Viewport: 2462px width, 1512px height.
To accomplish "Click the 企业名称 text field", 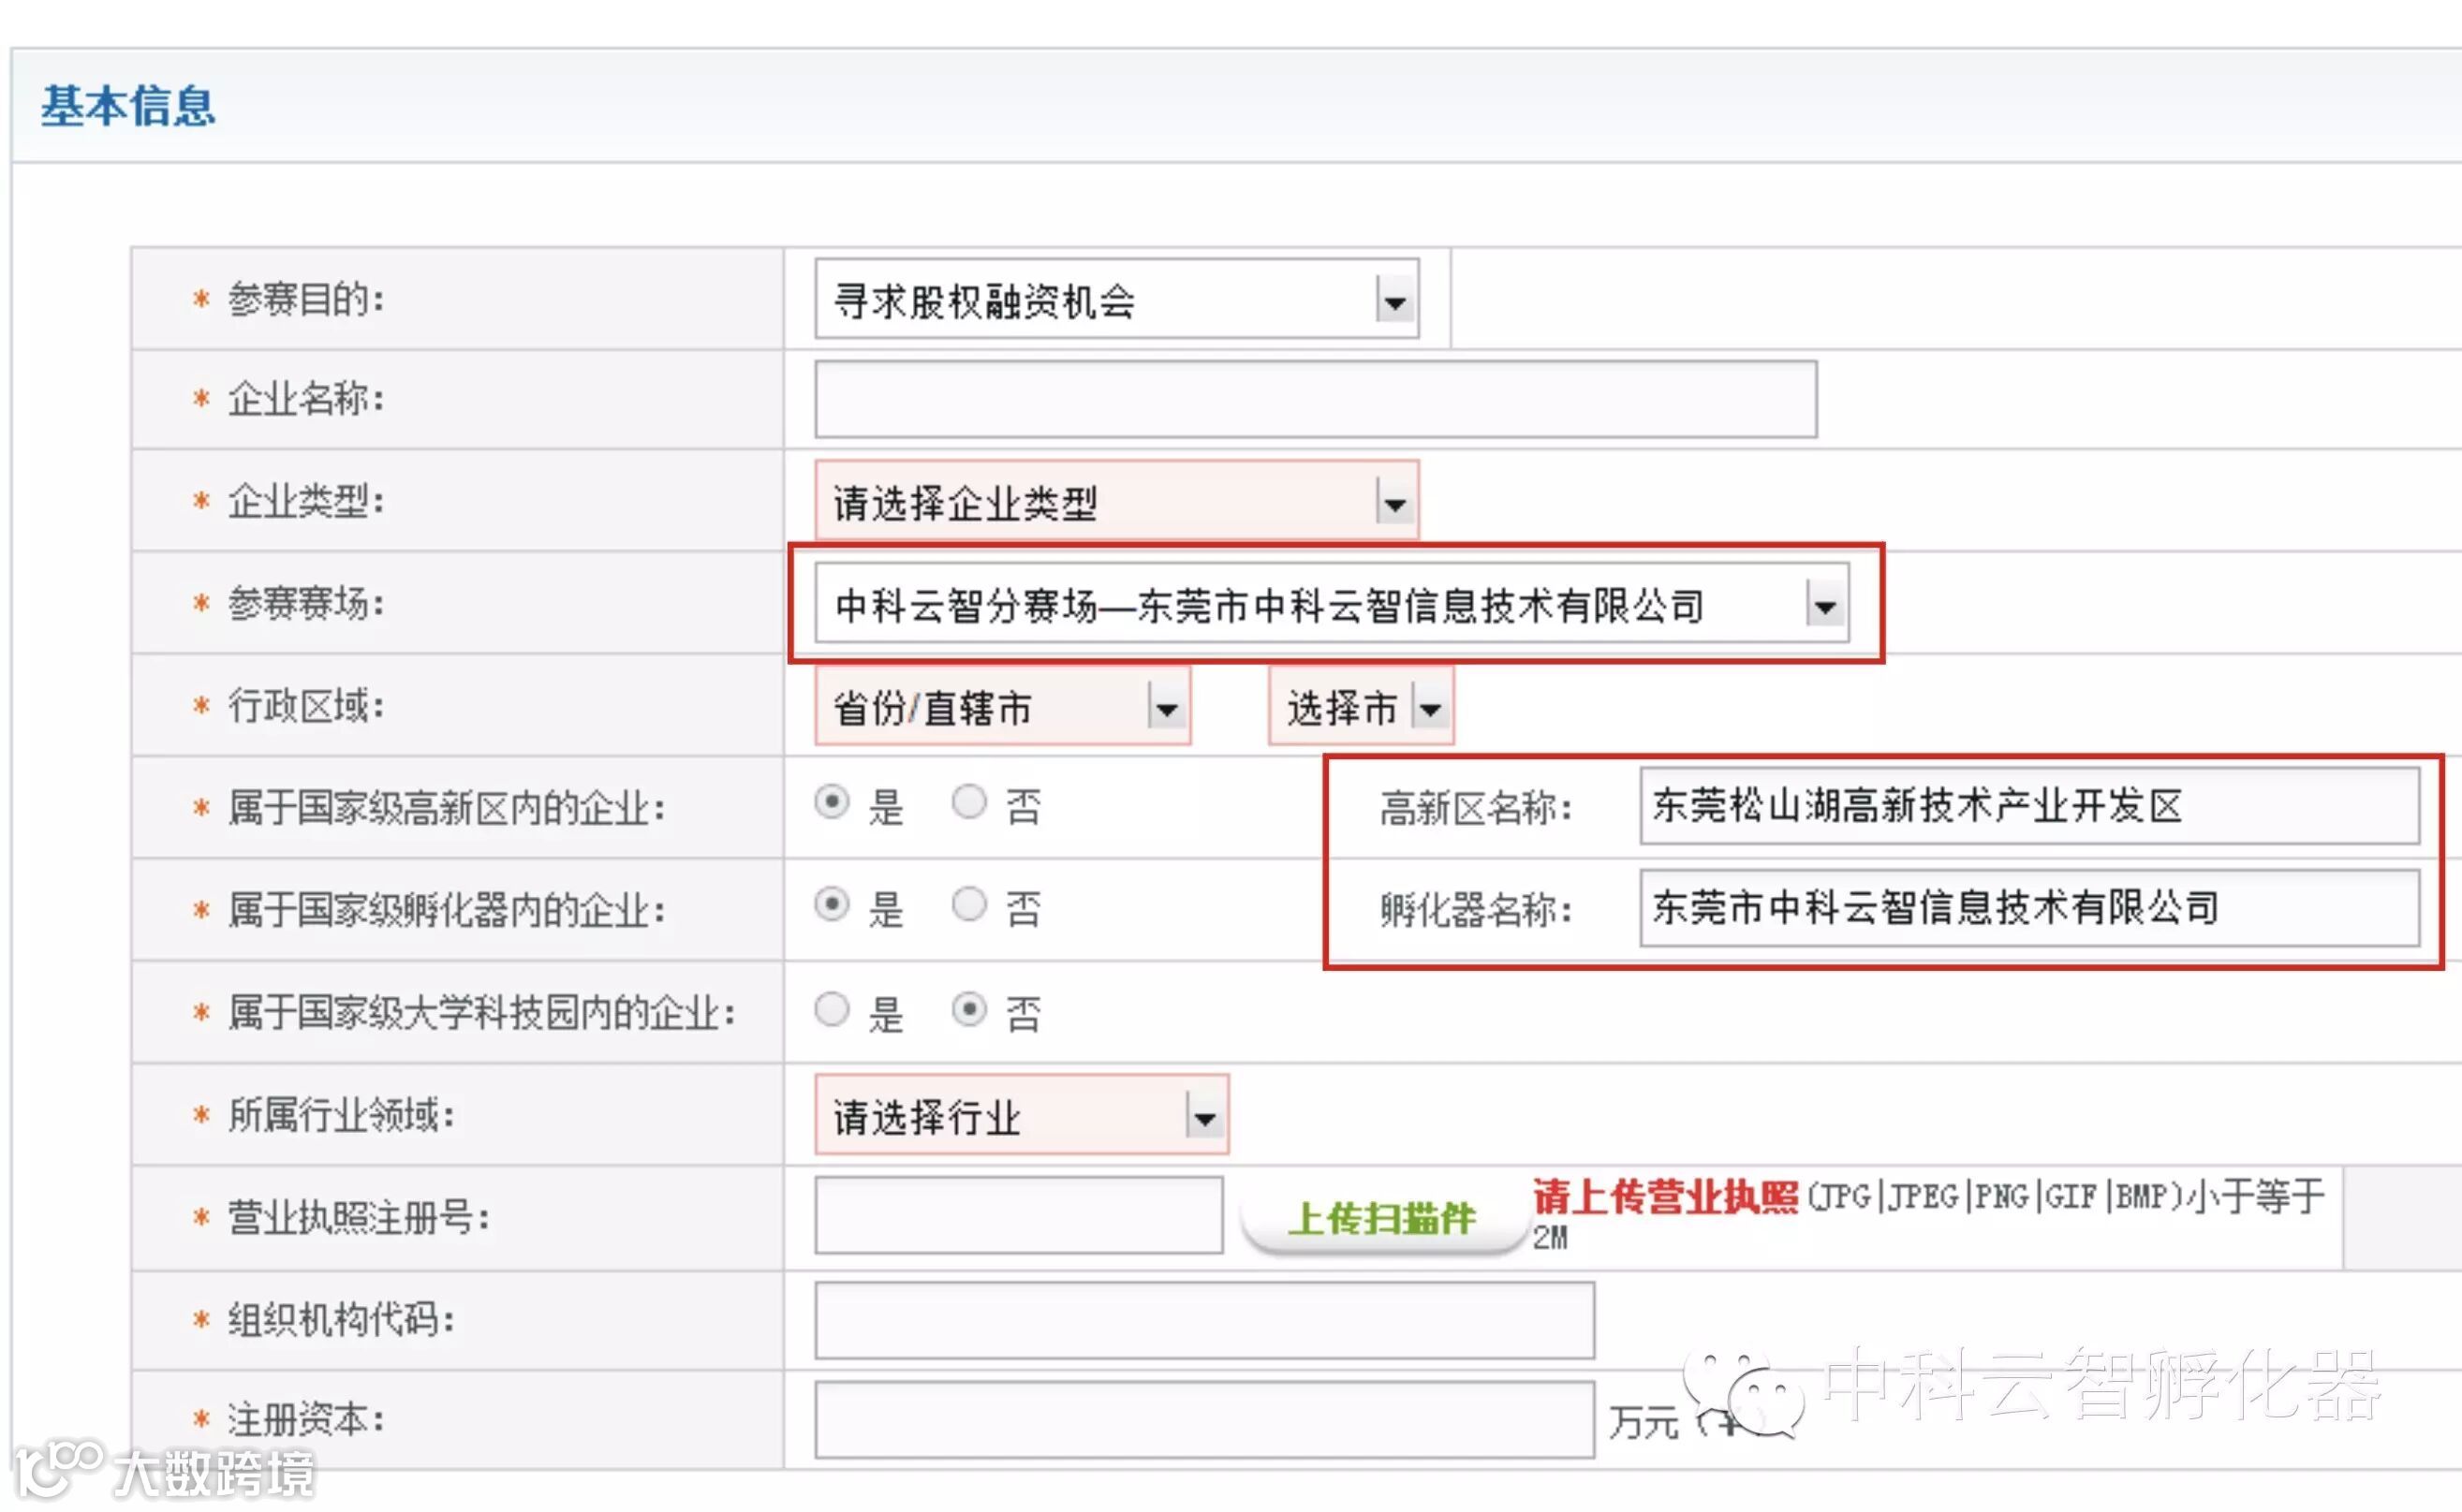I will tap(1314, 399).
